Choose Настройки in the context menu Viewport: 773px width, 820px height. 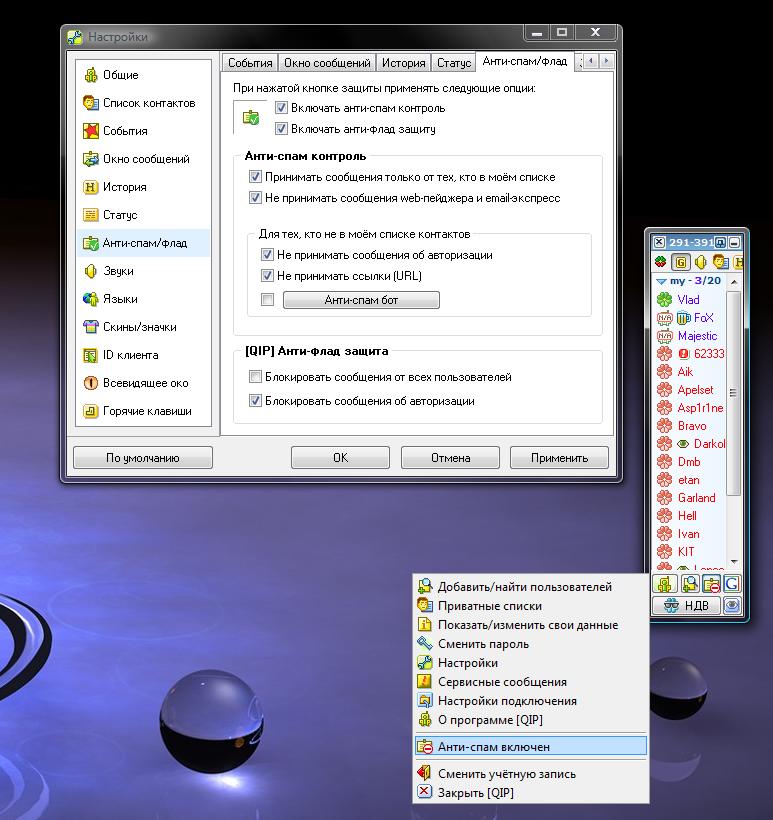click(x=531, y=663)
